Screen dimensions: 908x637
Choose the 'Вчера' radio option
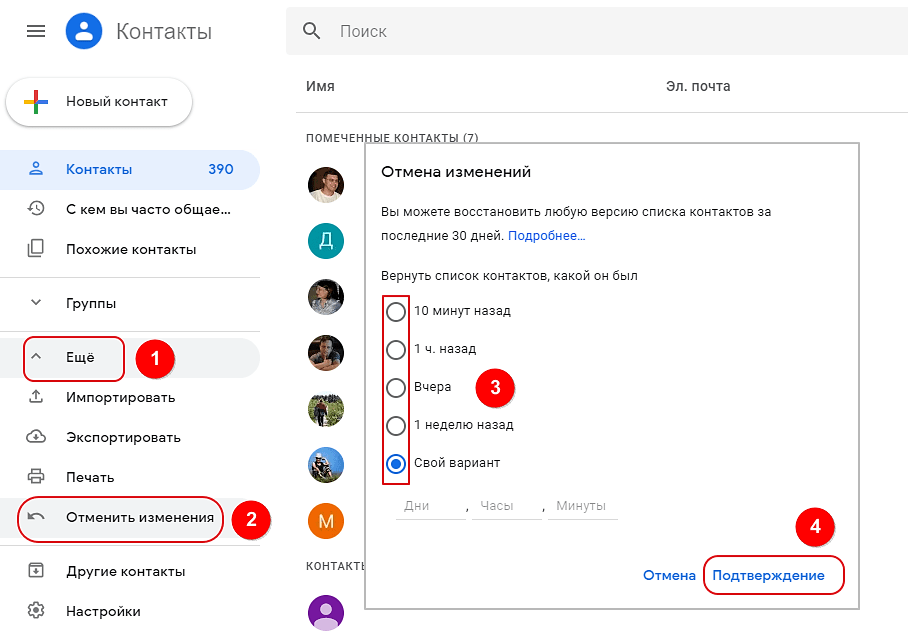(x=396, y=387)
